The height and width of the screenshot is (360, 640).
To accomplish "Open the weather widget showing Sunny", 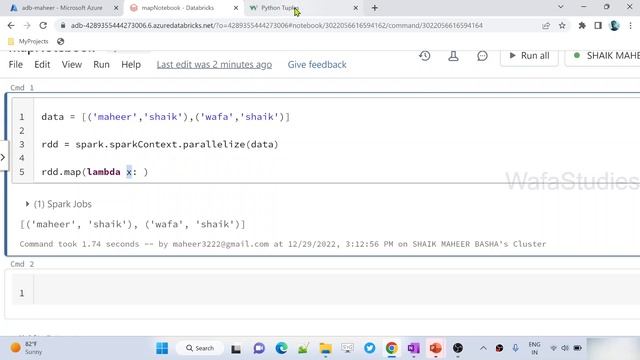I will click(x=27, y=348).
